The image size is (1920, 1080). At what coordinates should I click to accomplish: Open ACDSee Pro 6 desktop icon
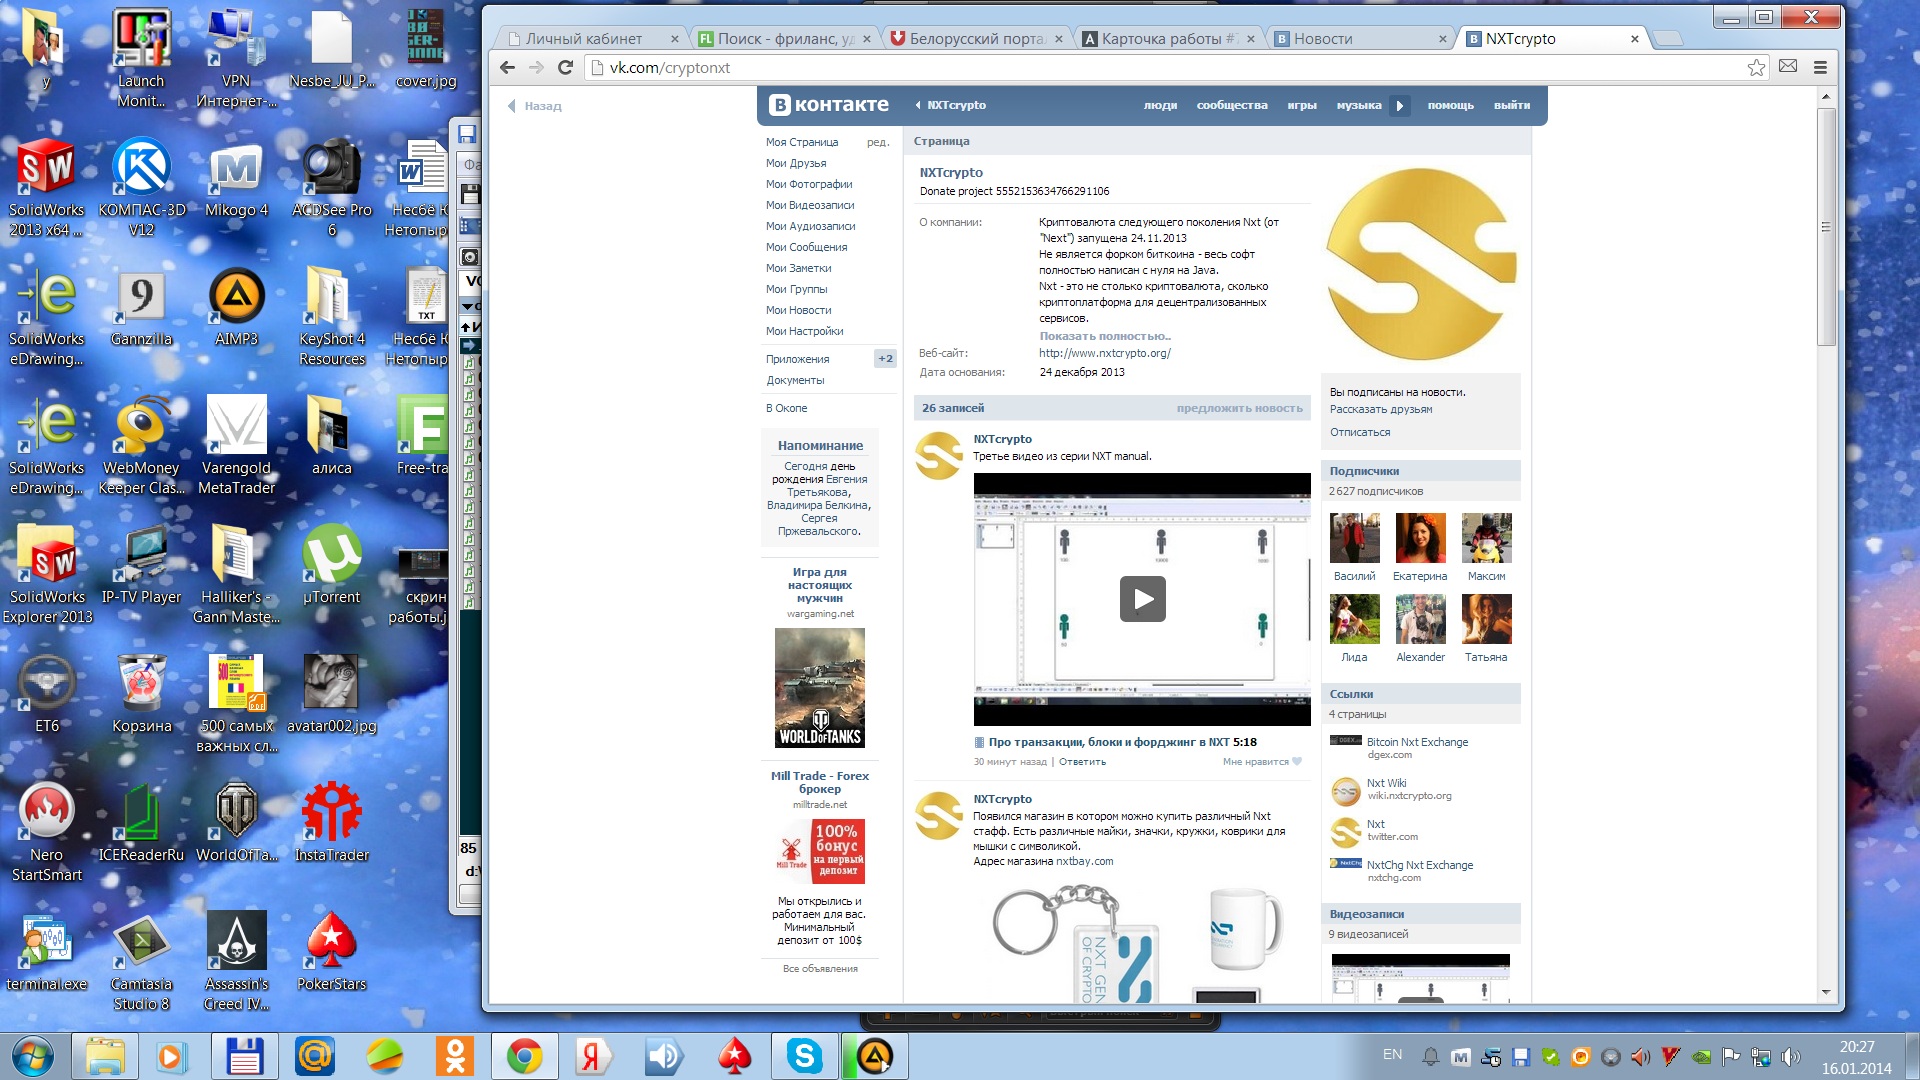pos(331,187)
